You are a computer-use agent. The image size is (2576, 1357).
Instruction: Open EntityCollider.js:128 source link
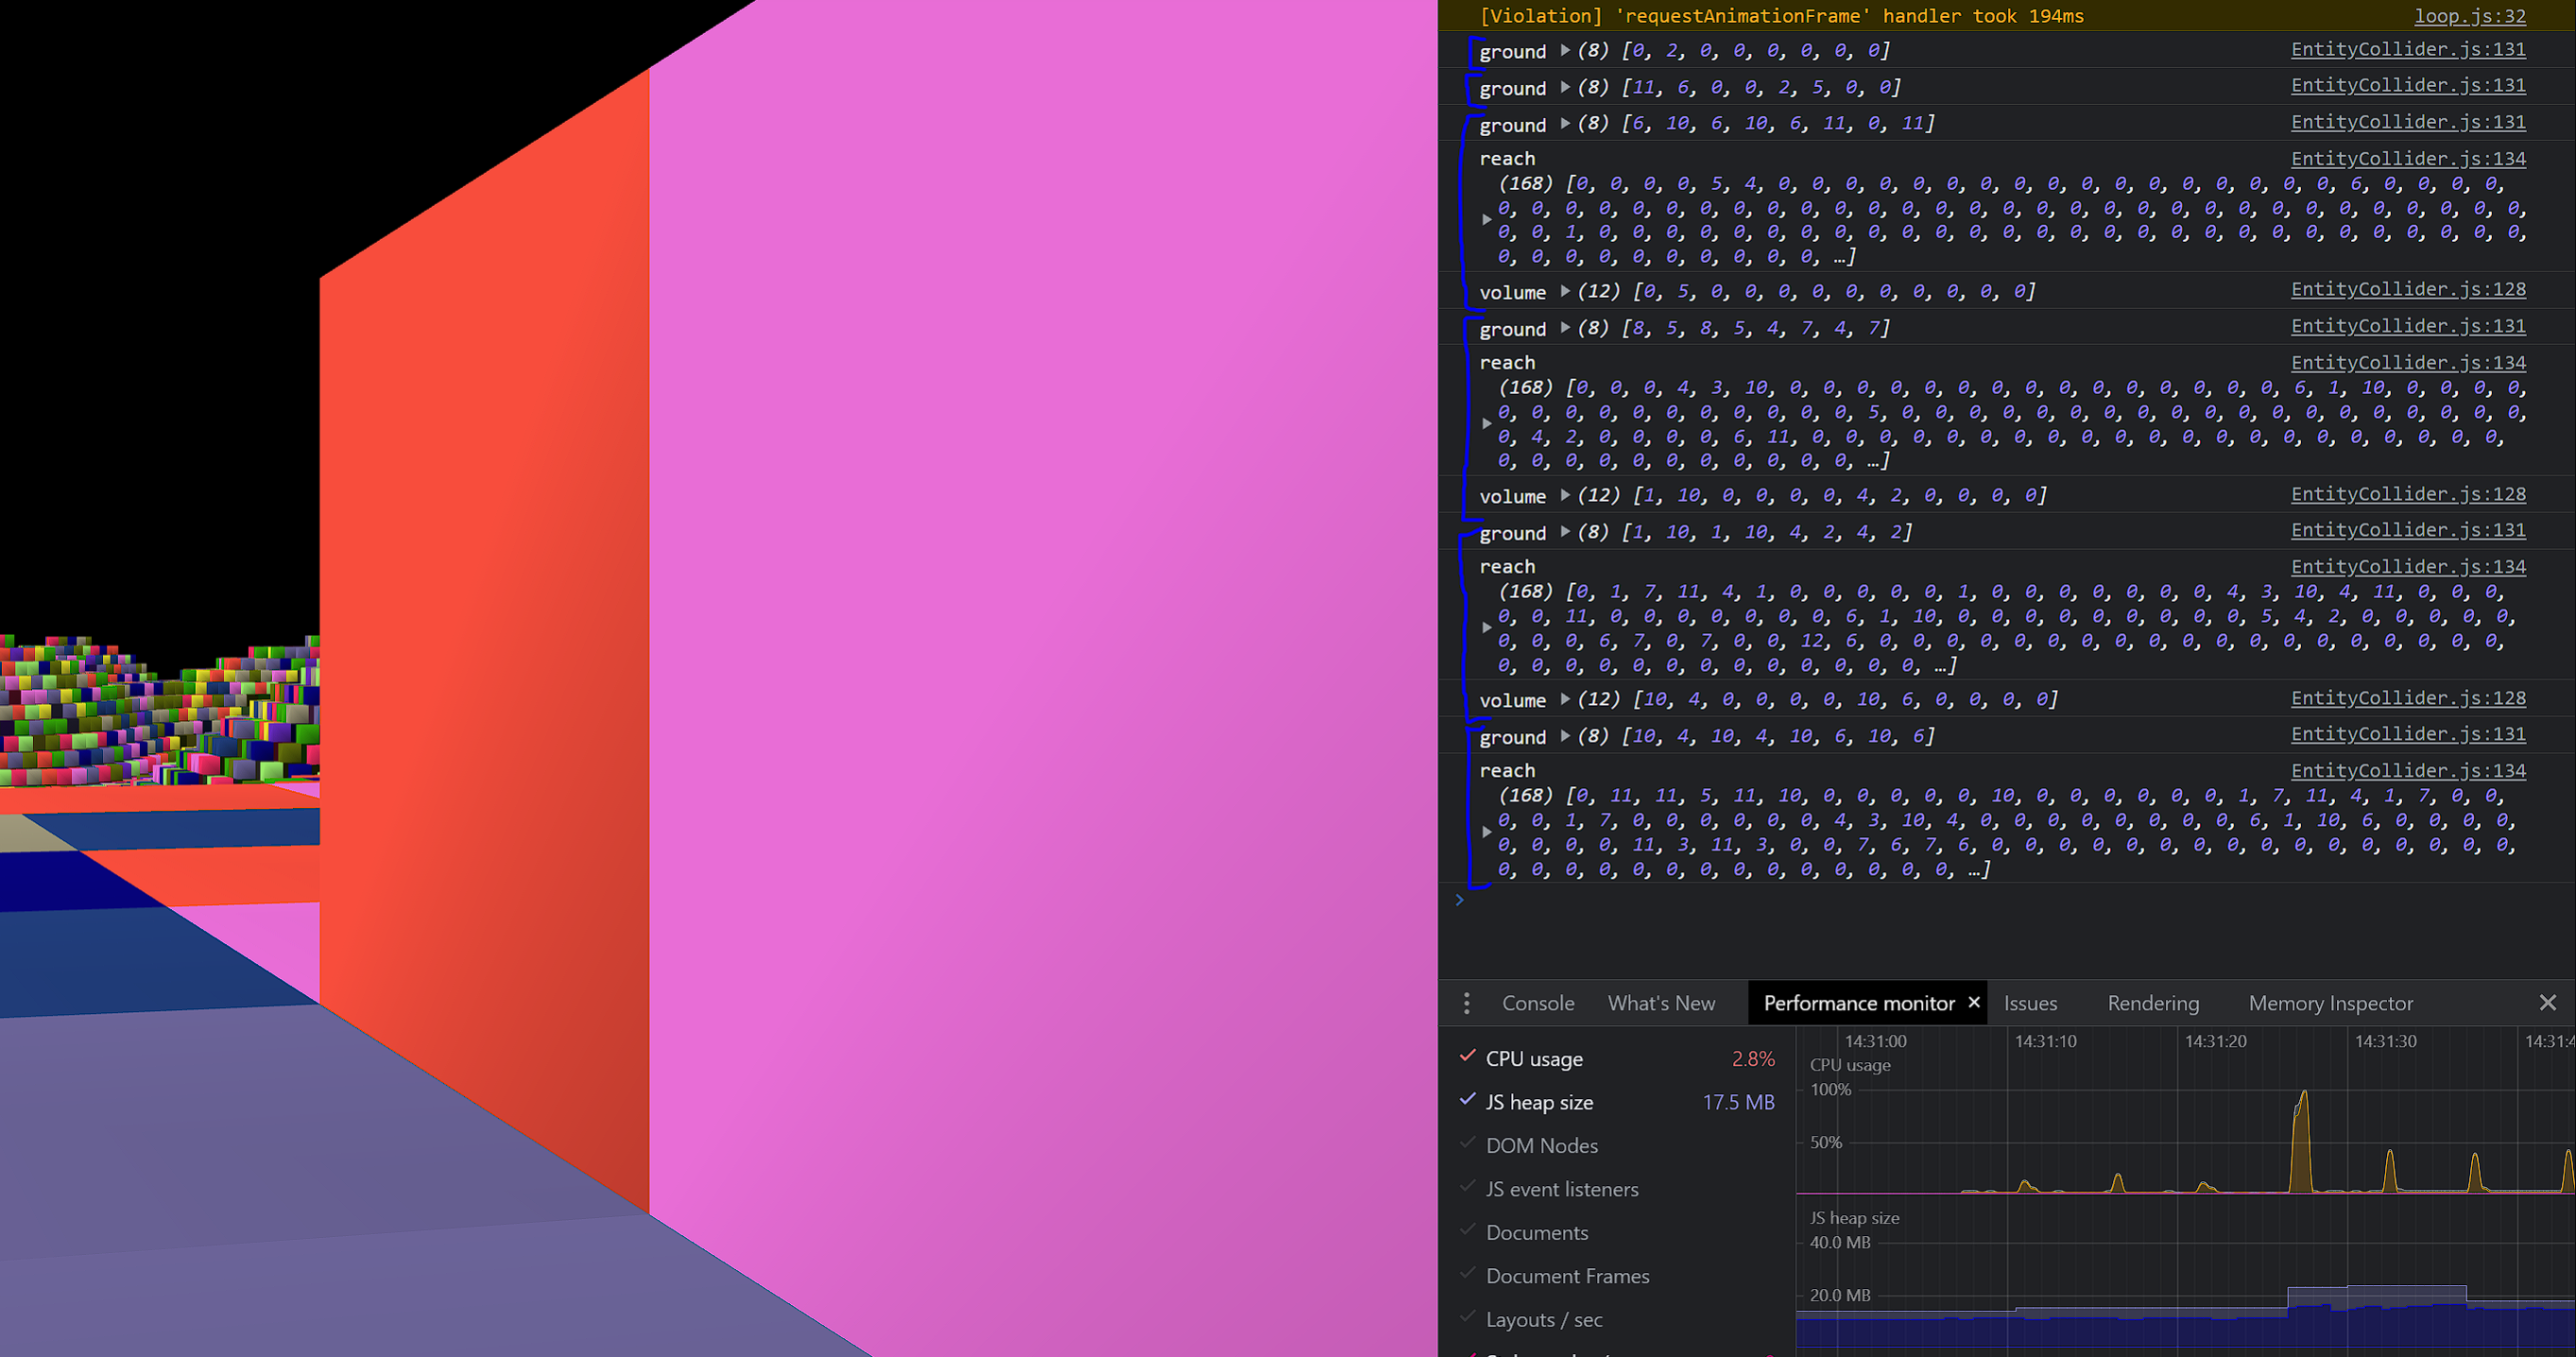(2408, 289)
